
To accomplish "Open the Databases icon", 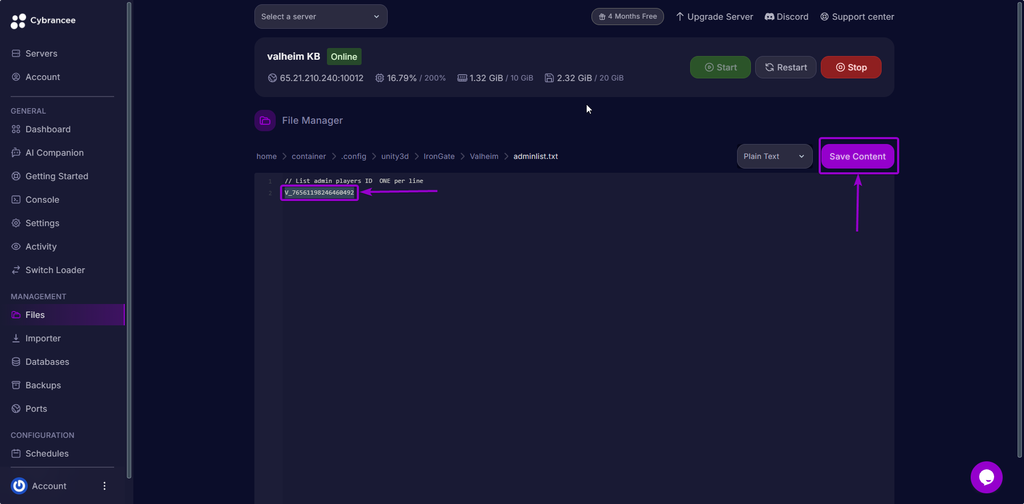I will tap(16, 362).
